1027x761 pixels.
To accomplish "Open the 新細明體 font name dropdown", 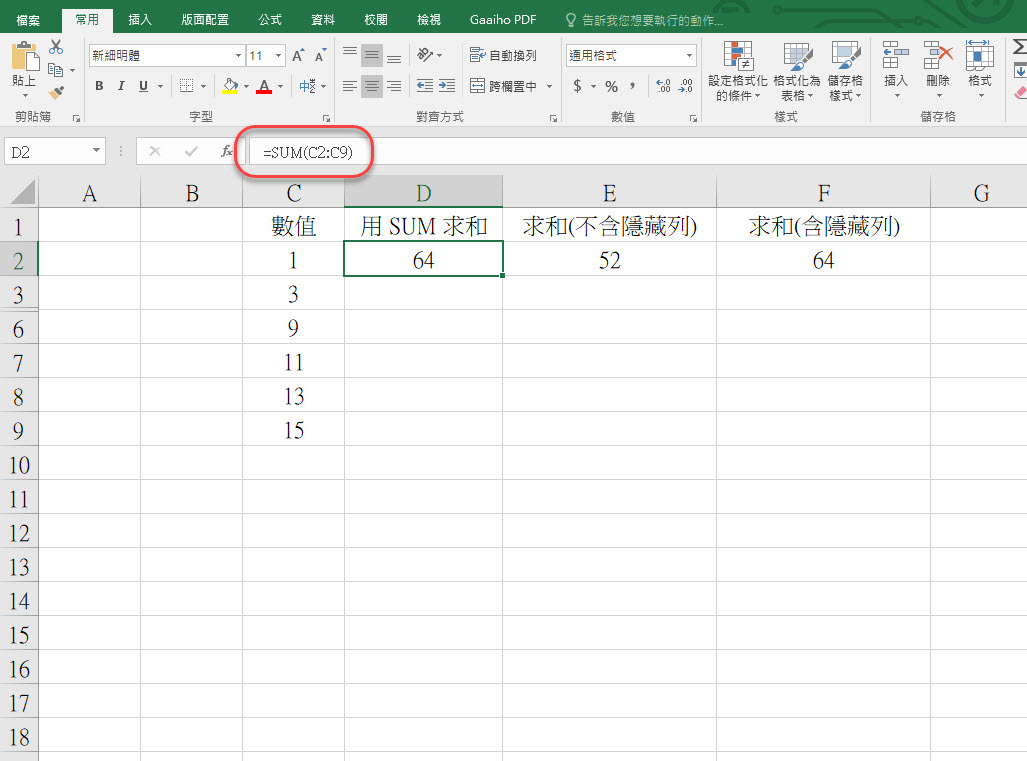I will (x=238, y=56).
